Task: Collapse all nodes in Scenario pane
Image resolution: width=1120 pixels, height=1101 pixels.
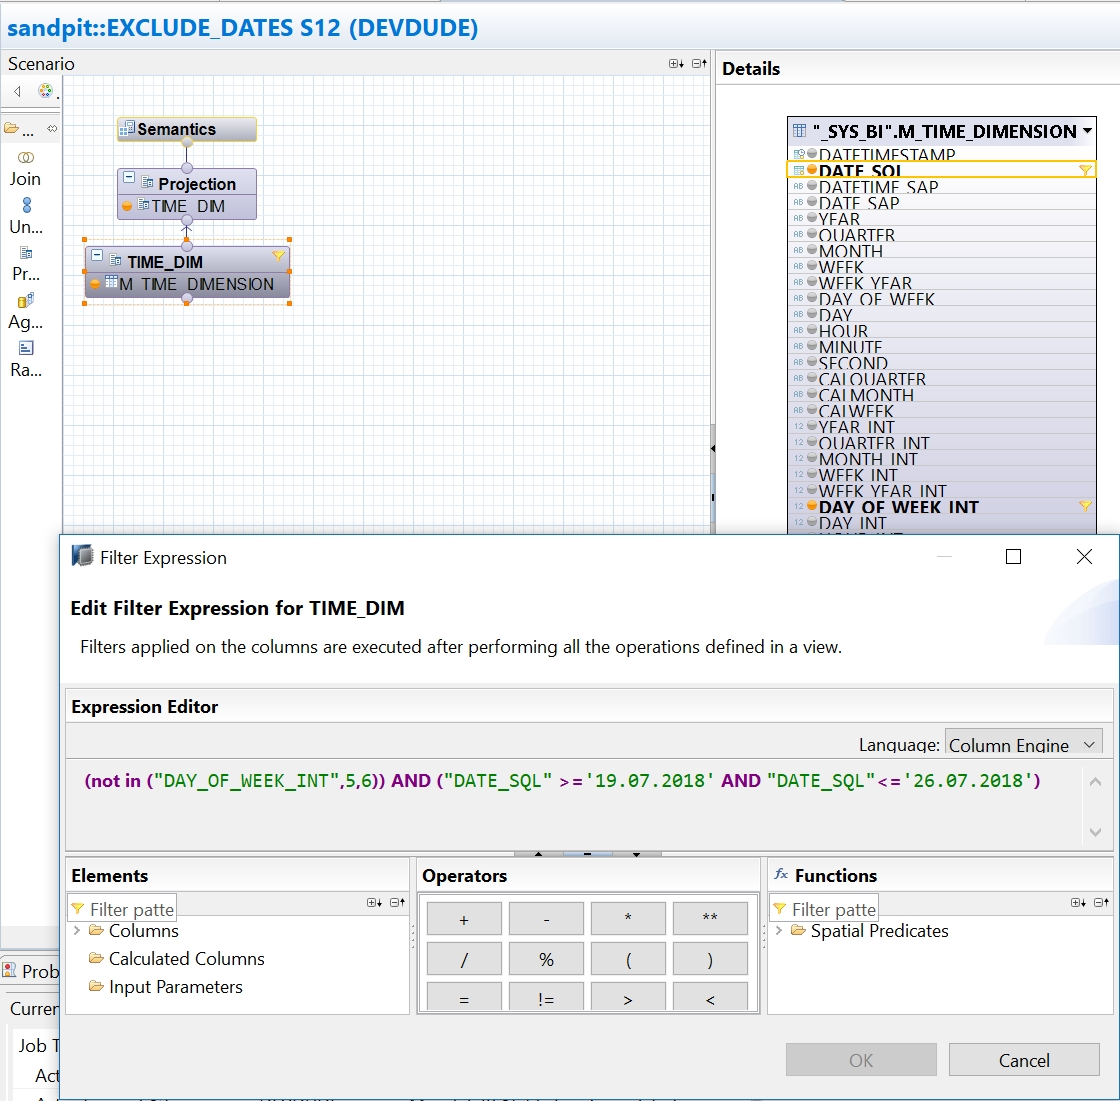Action: coord(699,64)
